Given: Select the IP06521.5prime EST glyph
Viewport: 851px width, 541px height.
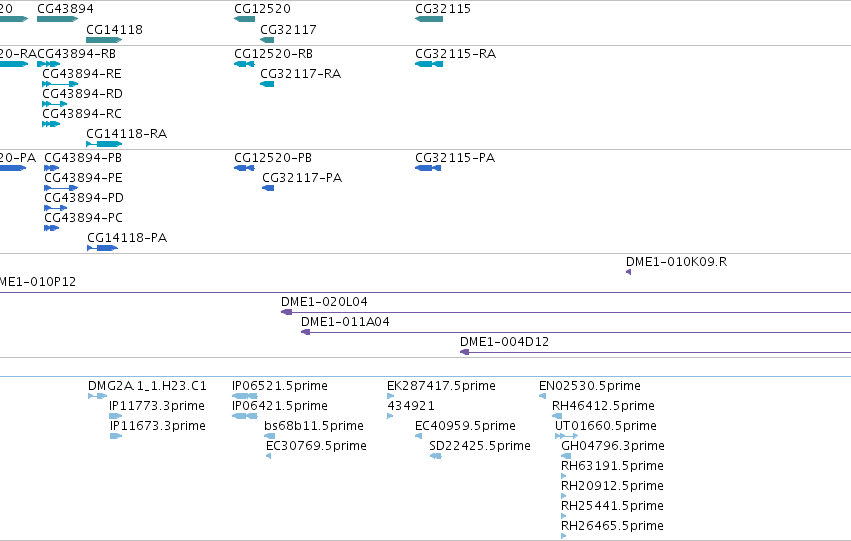Looking at the screenshot, I should 245,396.
